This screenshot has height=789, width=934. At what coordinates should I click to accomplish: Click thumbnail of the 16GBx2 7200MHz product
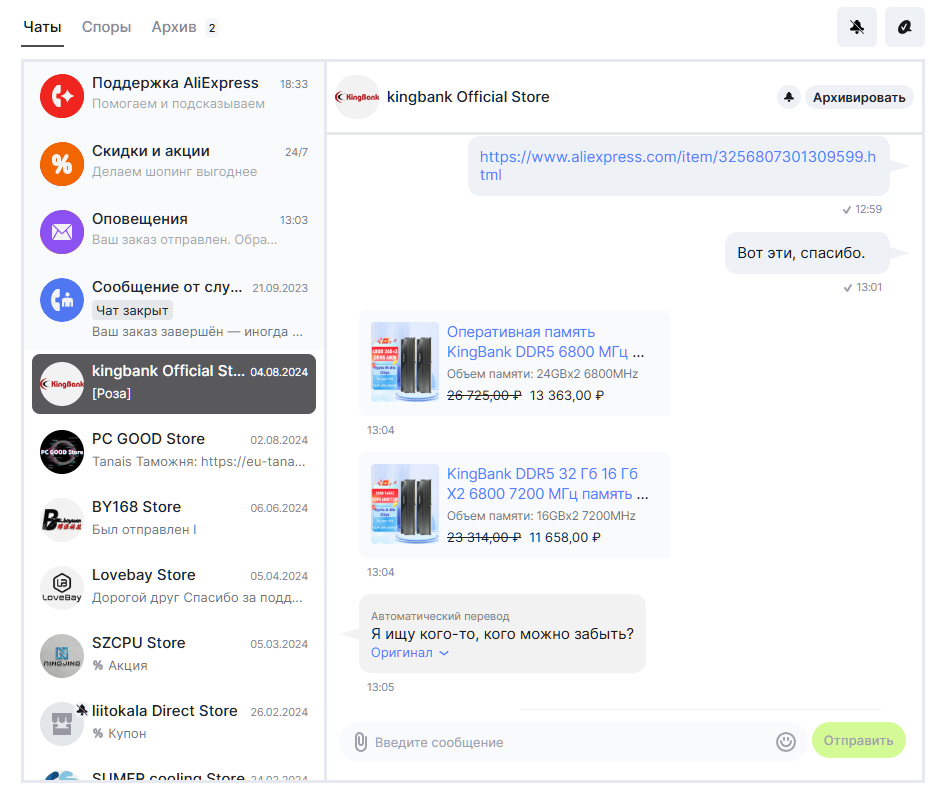coord(405,504)
